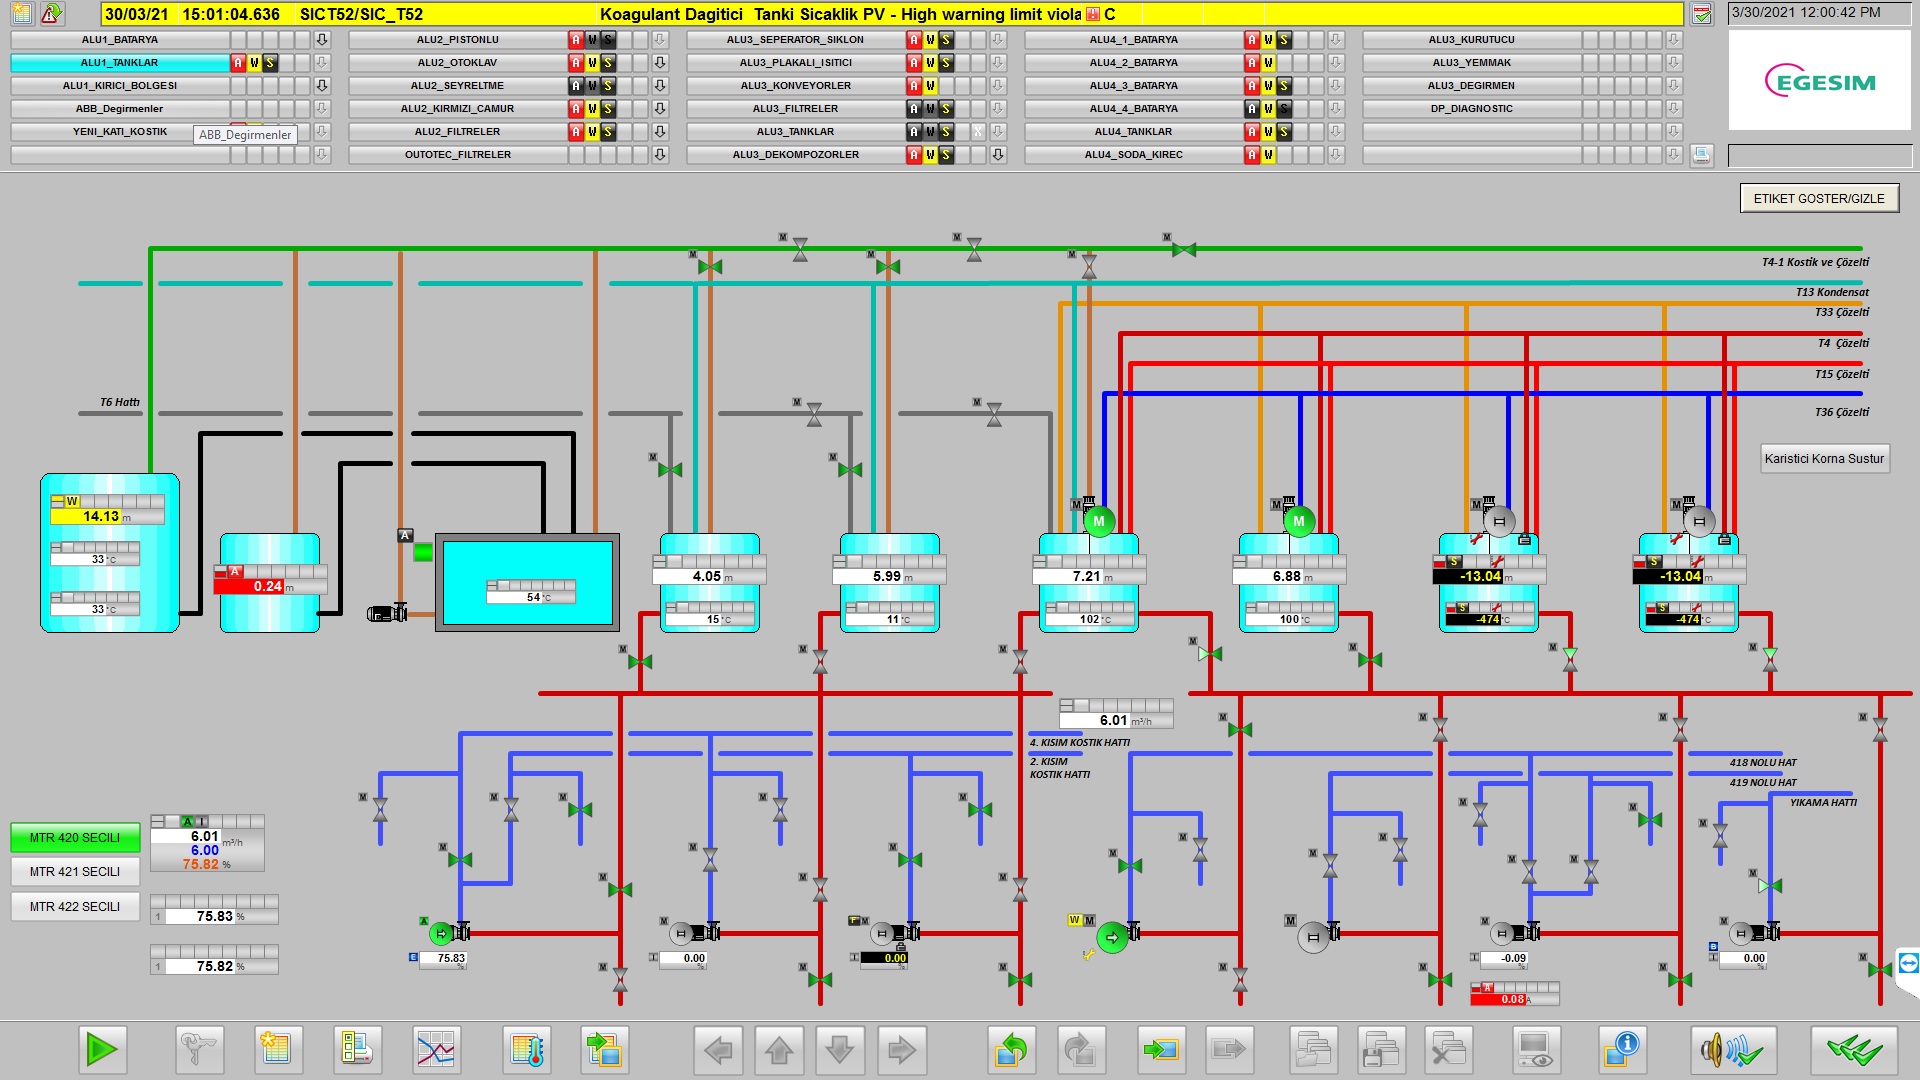Open ALU1_TANKLAR area tab
The width and height of the screenshot is (1920, 1080).
click(120, 63)
